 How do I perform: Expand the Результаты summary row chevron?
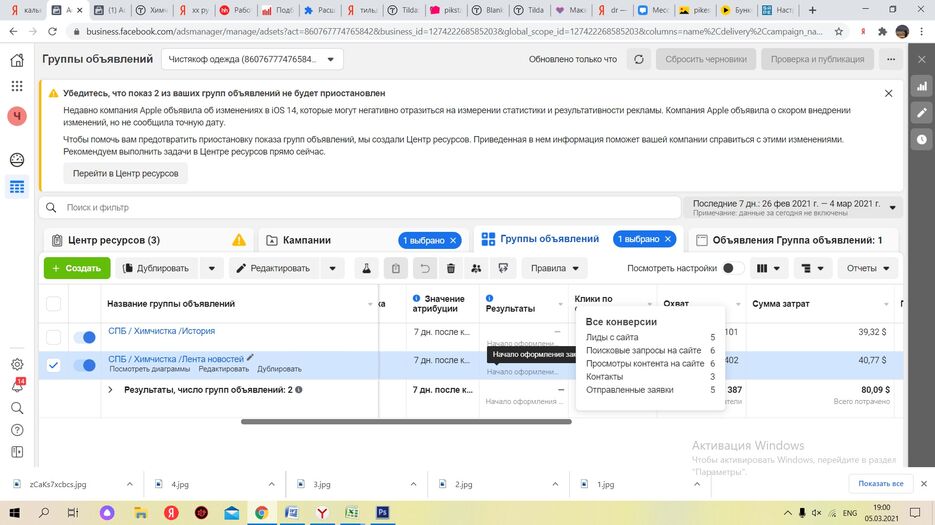(110, 390)
